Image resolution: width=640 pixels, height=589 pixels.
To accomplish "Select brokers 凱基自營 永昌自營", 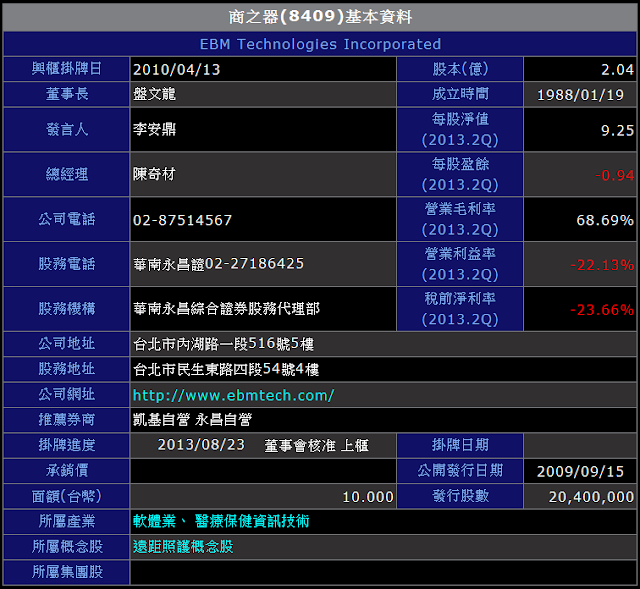I will 192,420.
